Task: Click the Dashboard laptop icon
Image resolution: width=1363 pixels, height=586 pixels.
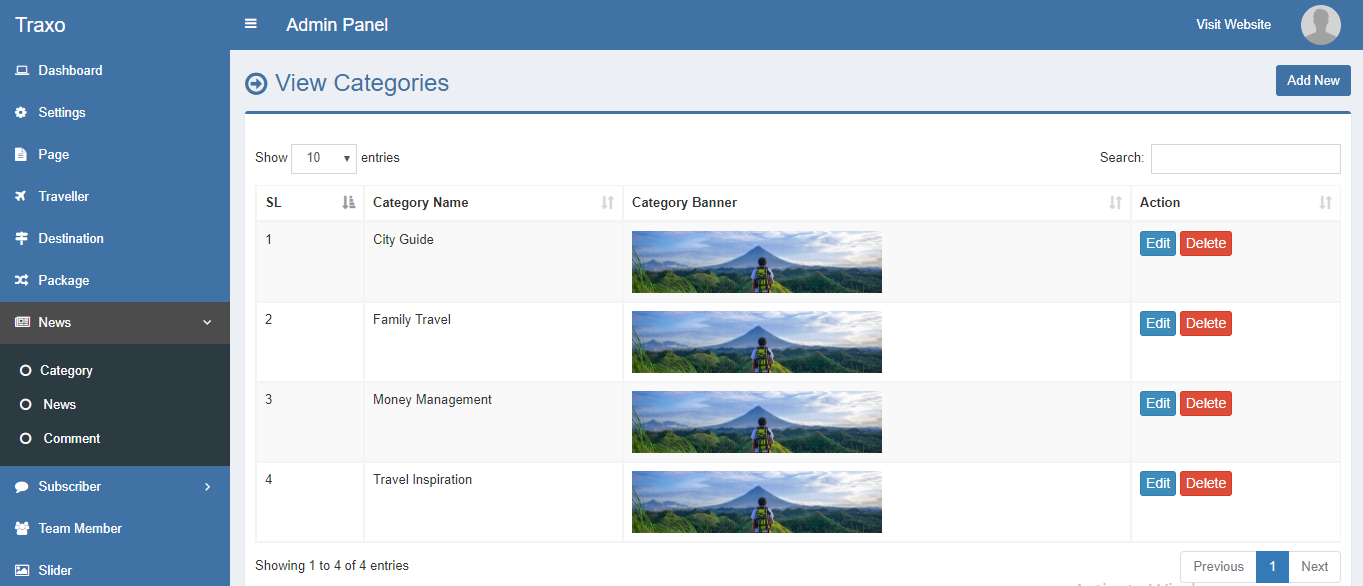Action: click(21, 71)
